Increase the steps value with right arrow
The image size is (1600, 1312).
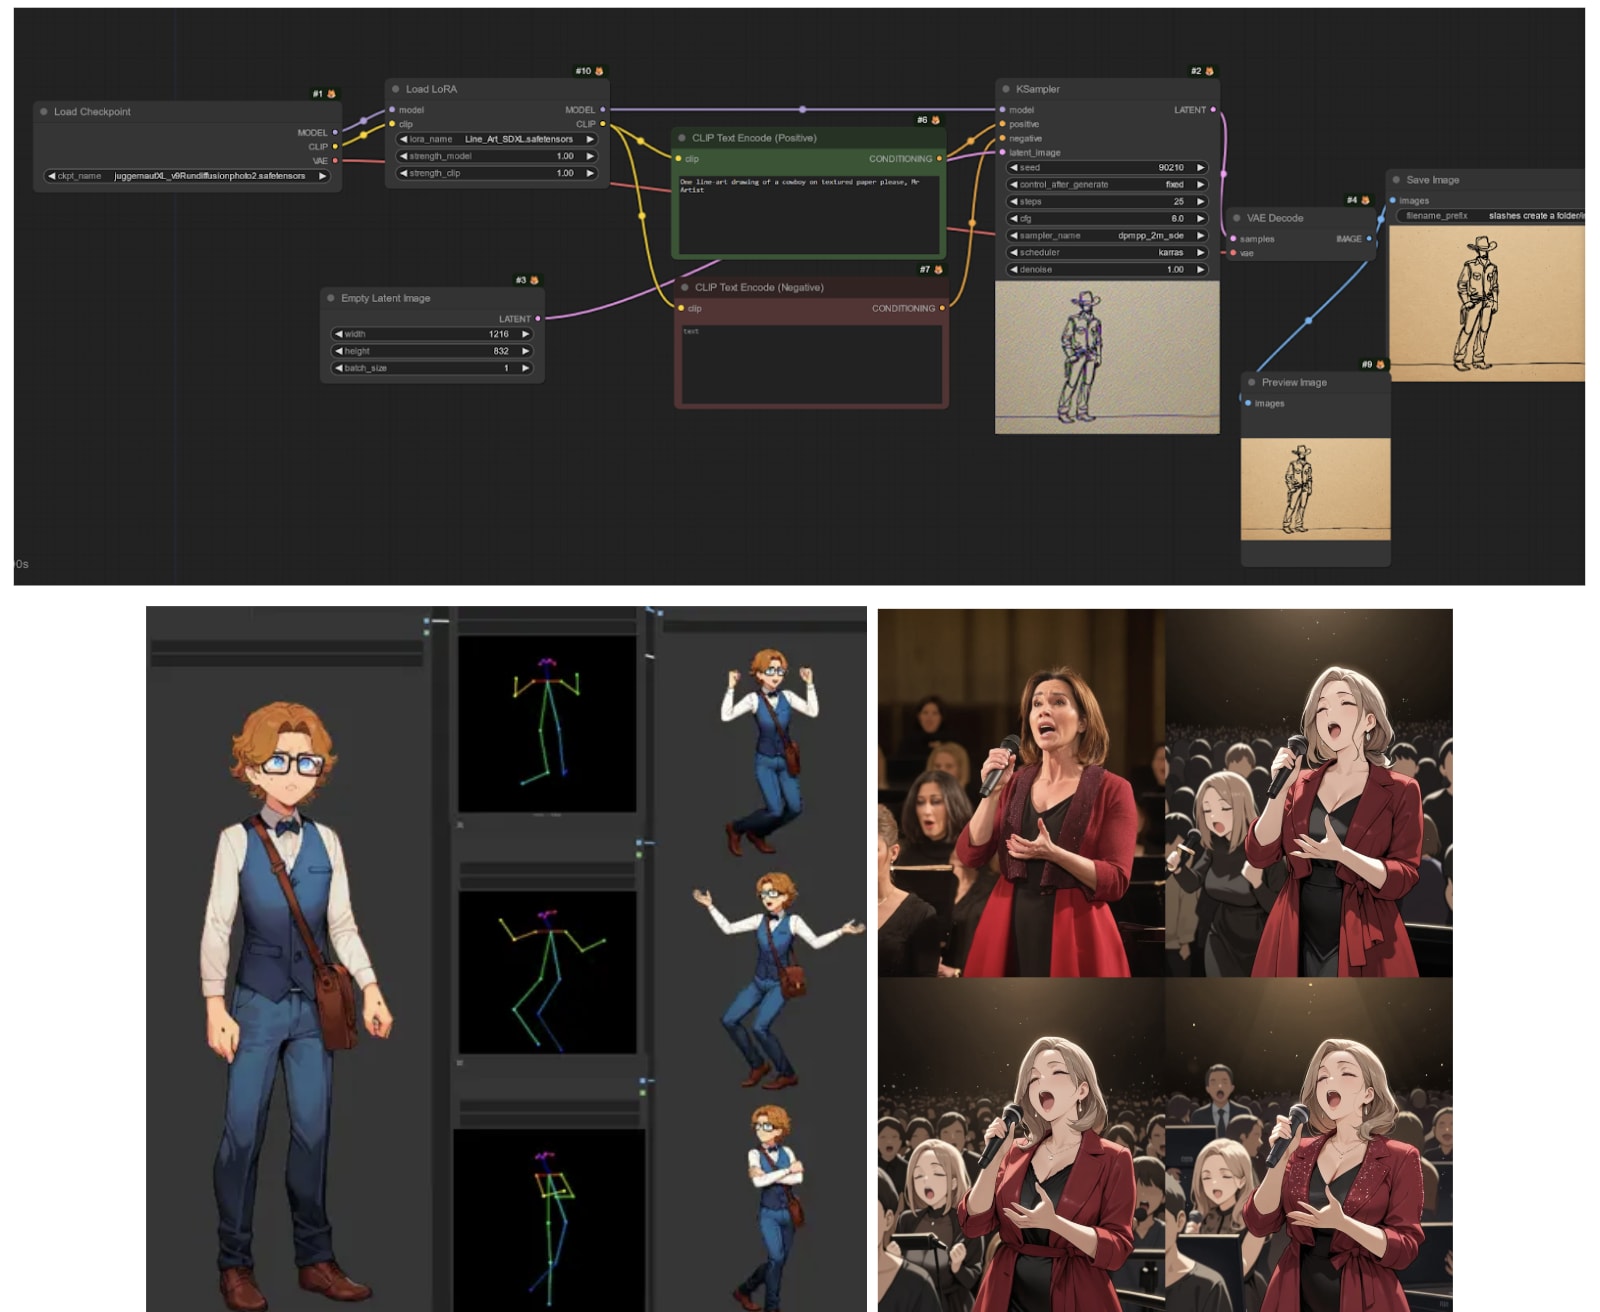pos(1200,202)
